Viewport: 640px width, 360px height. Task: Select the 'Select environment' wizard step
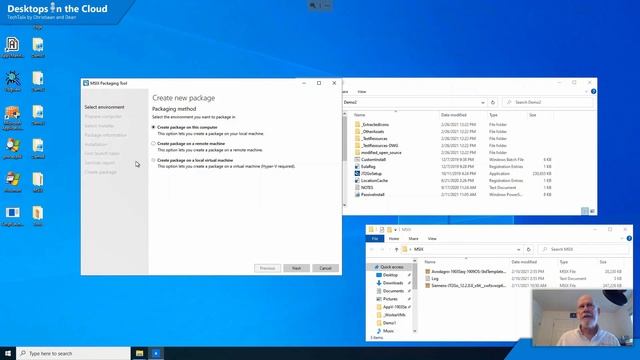coord(104,107)
